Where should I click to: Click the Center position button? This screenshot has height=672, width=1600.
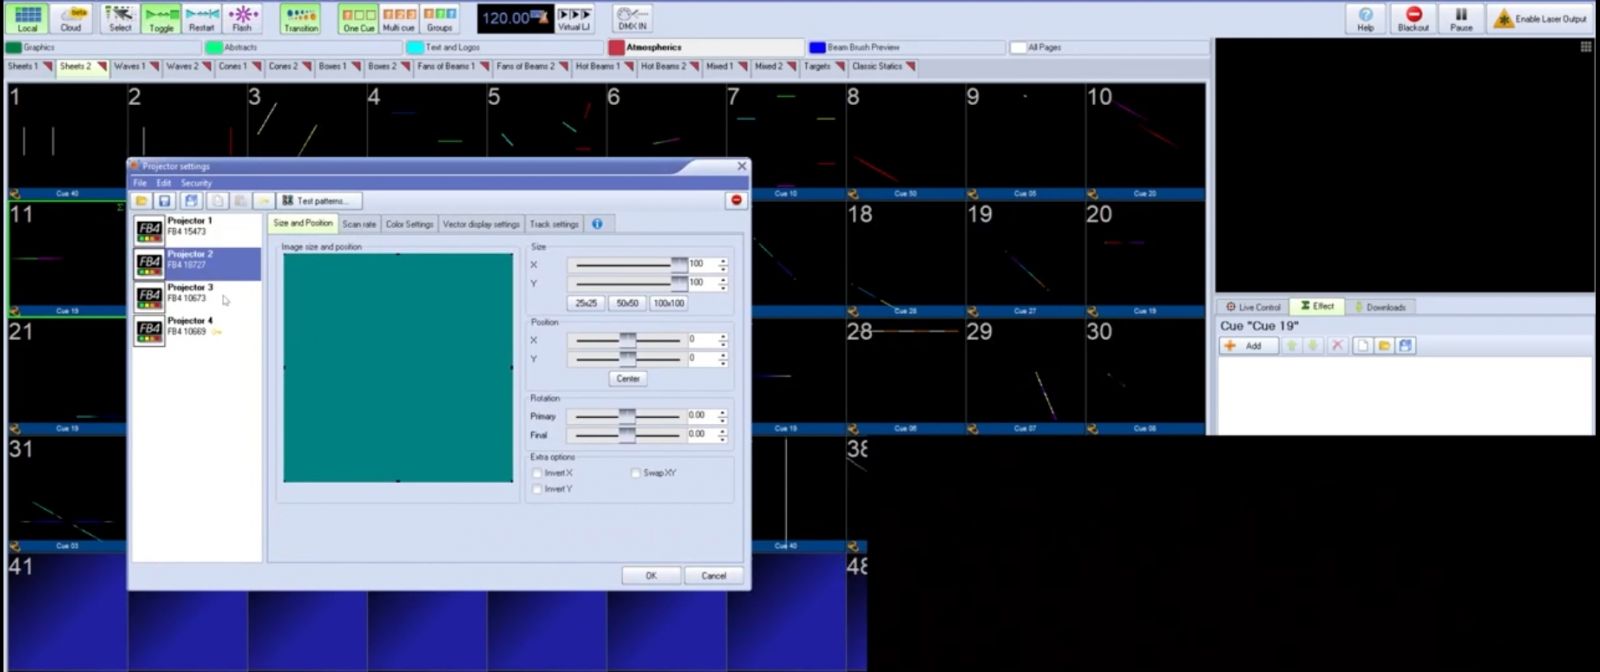pyautogui.click(x=628, y=379)
